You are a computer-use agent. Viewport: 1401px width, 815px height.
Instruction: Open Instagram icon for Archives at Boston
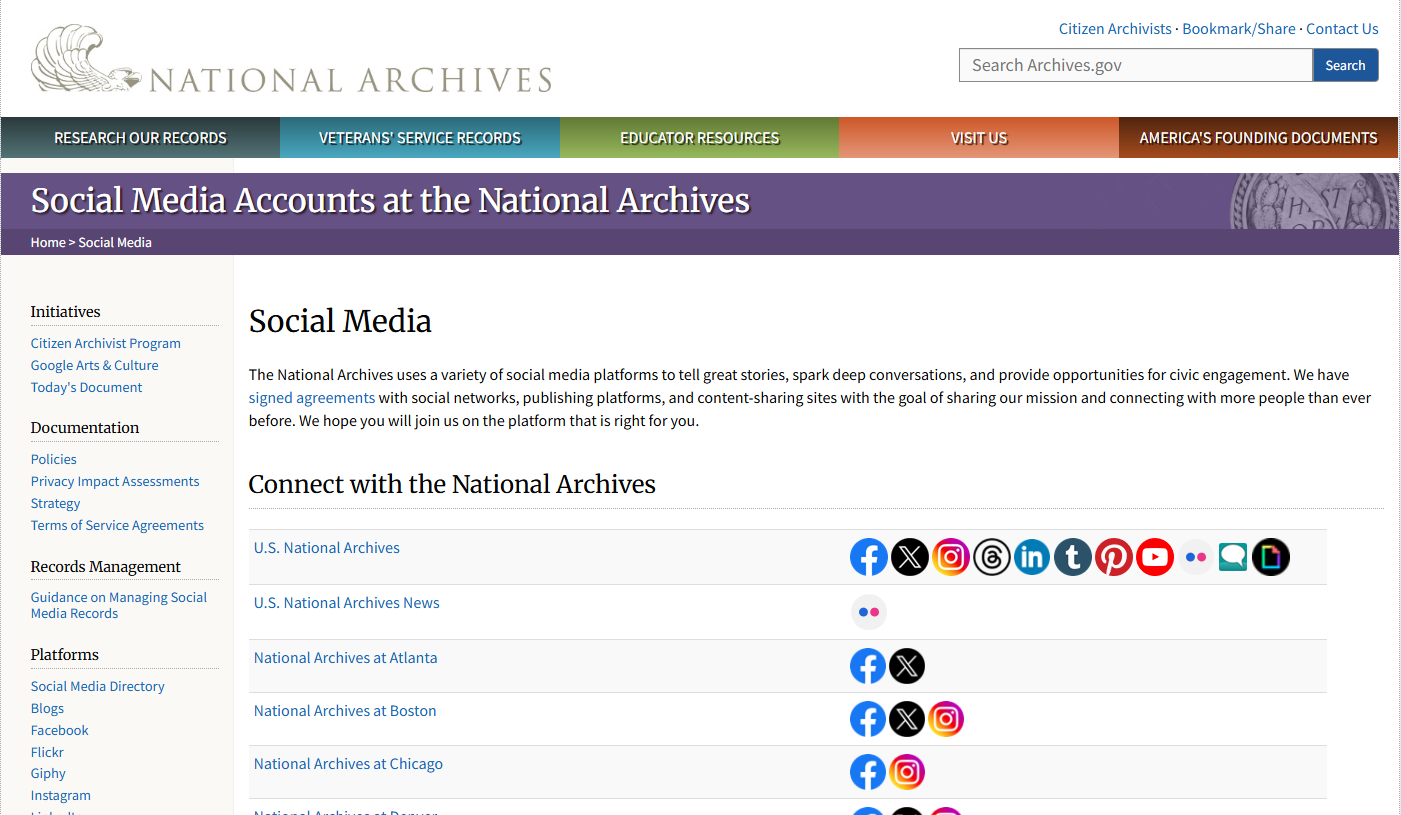click(946, 719)
